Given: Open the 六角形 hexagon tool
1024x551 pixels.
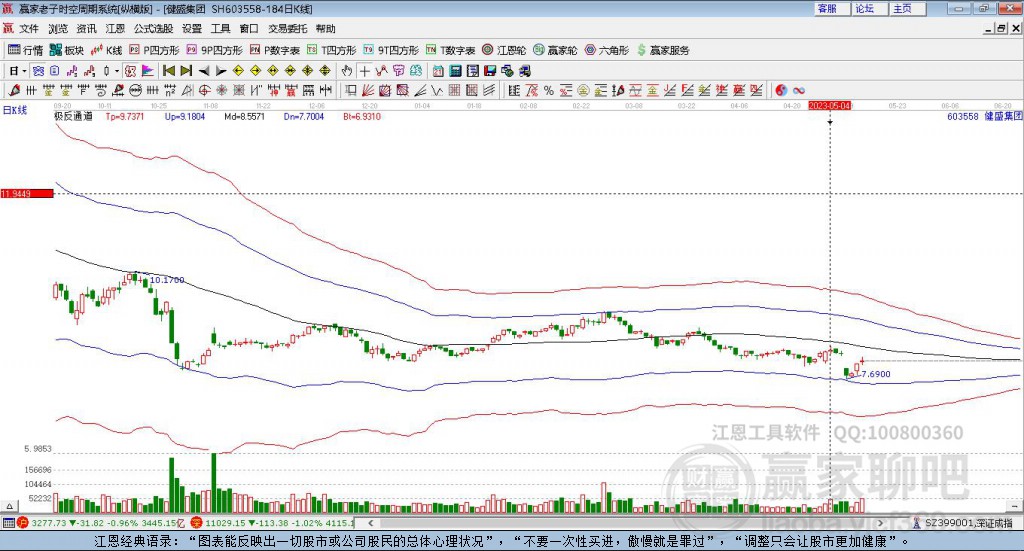Looking at the screenshot, I should click(x=607, y=50).
